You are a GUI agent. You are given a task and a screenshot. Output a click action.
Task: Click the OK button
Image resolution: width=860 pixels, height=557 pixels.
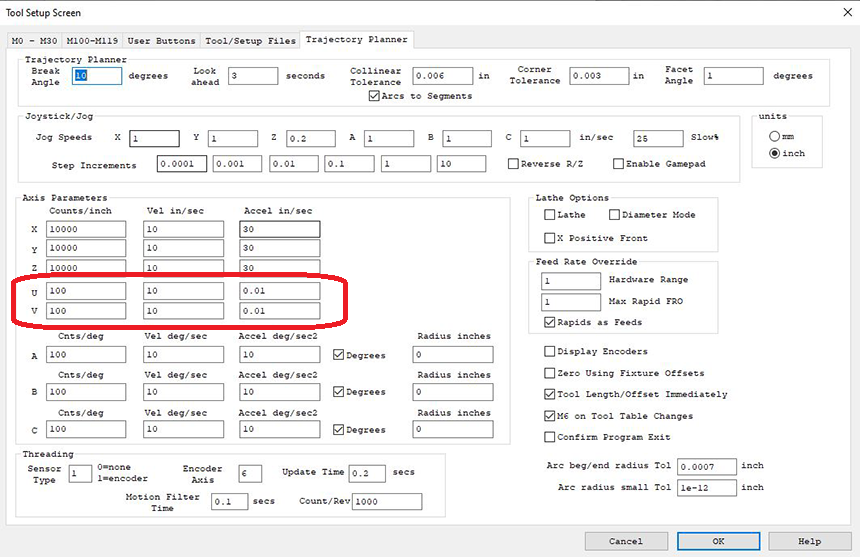click(x=717, y=541)
